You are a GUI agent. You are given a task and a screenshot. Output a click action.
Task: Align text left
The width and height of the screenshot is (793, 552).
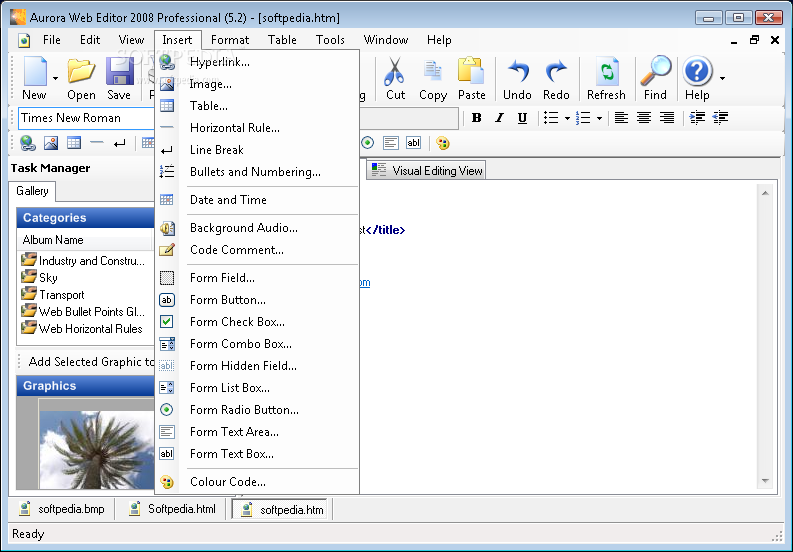(x=621, y=118)
